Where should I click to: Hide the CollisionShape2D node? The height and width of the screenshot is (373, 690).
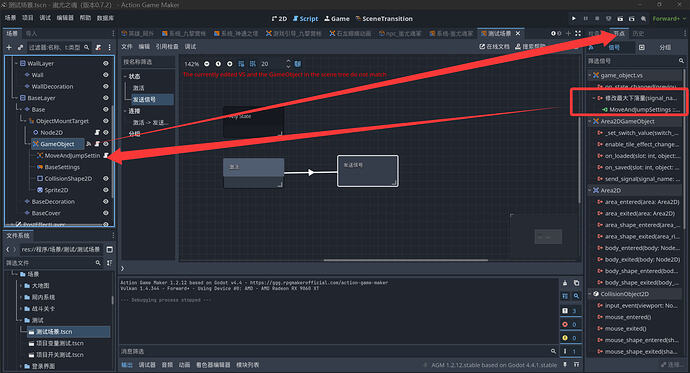point(106,179)
